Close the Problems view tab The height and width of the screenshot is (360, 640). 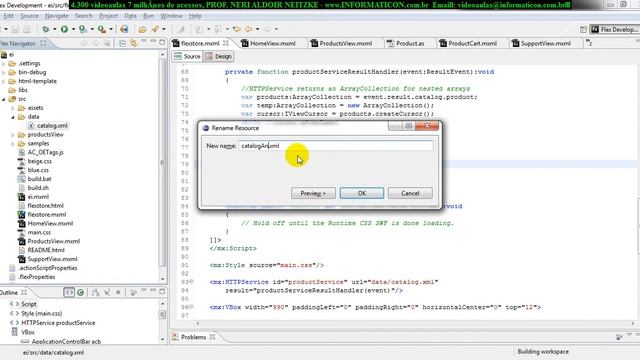212,337
